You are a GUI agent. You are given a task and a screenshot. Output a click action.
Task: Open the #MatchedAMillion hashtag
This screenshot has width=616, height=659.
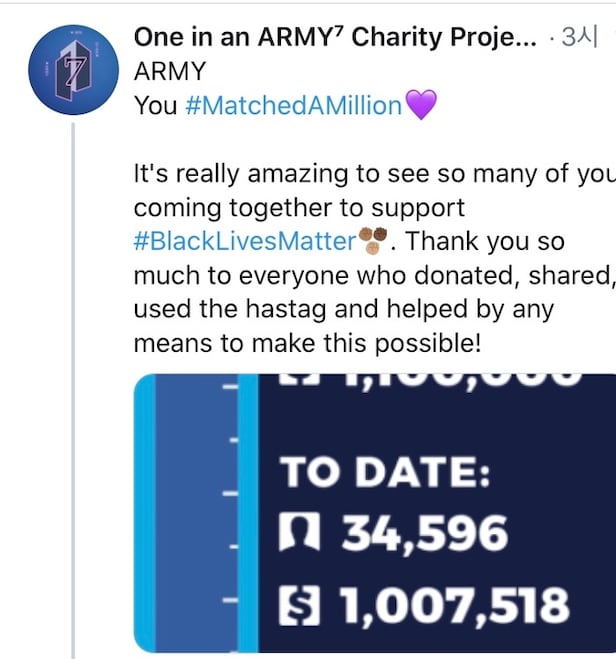click(x=294, y=105)
